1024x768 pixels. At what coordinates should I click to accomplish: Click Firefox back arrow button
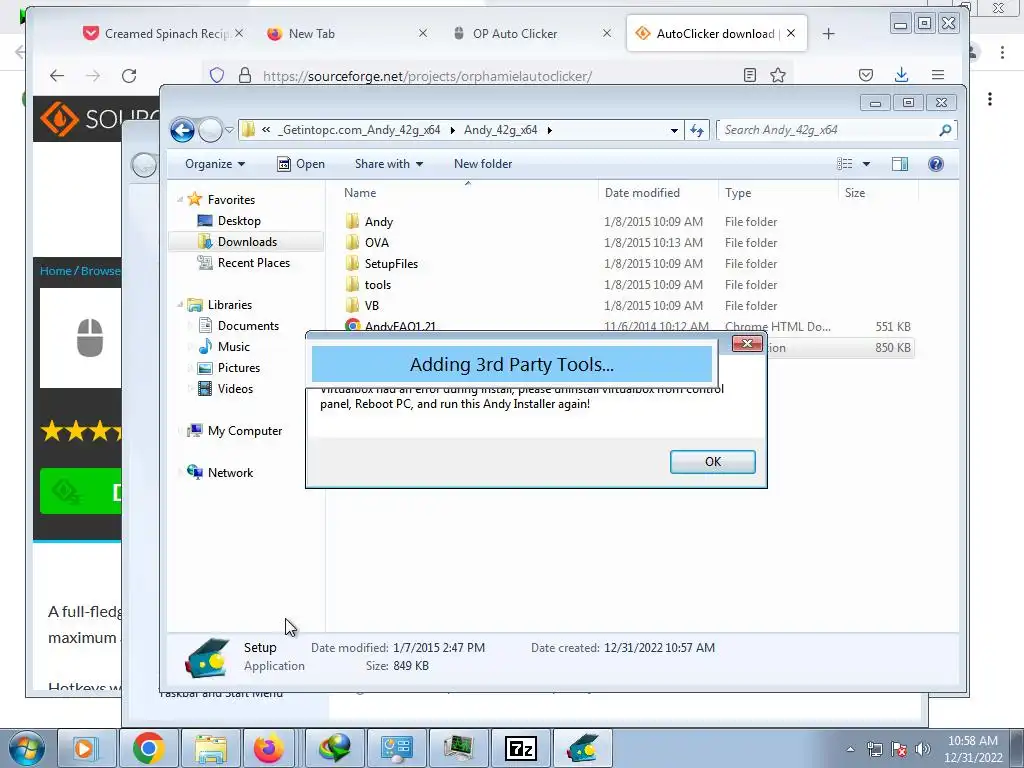point(57,76)
